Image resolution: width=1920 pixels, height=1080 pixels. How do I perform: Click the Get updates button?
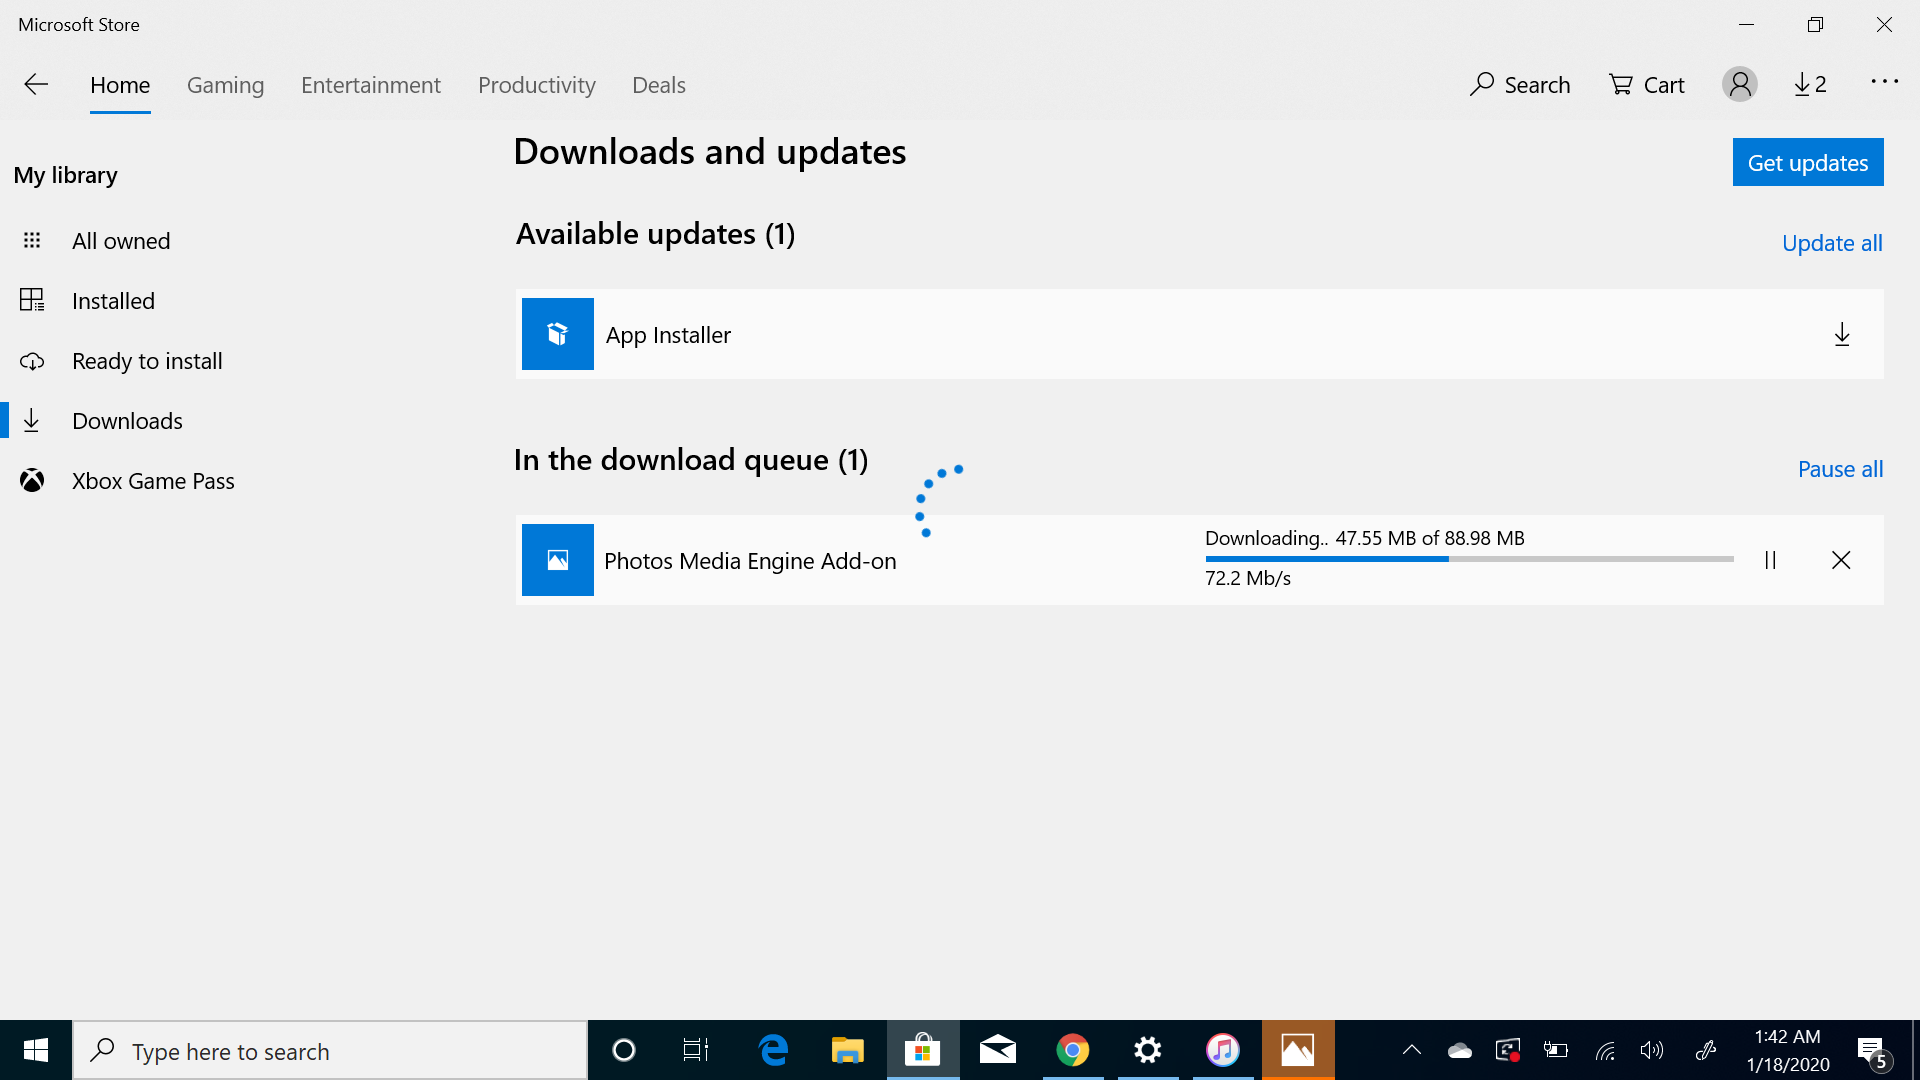(1807, 162)
